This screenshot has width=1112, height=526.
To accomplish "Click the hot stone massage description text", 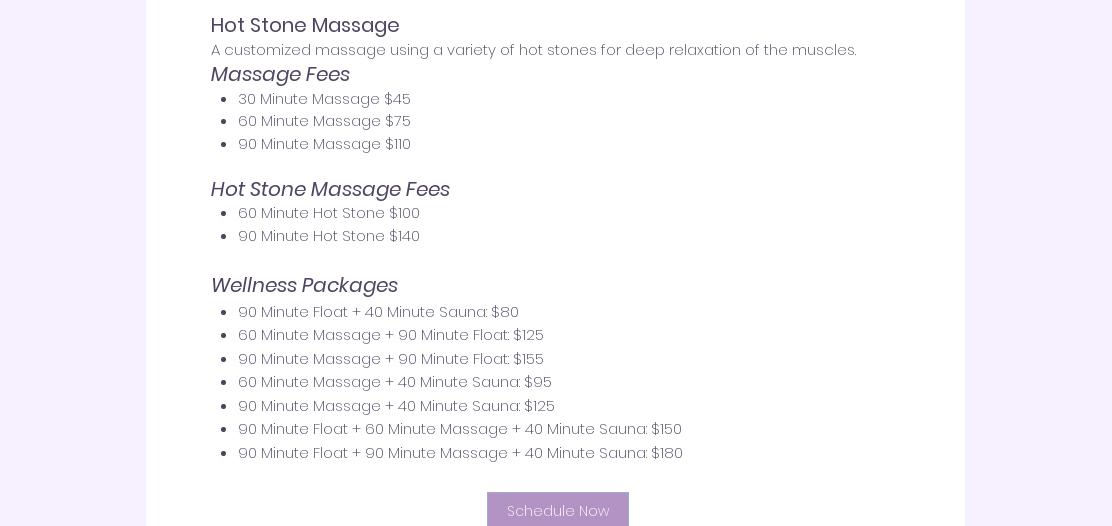I will pyautogui.click(x=533, y=50).
